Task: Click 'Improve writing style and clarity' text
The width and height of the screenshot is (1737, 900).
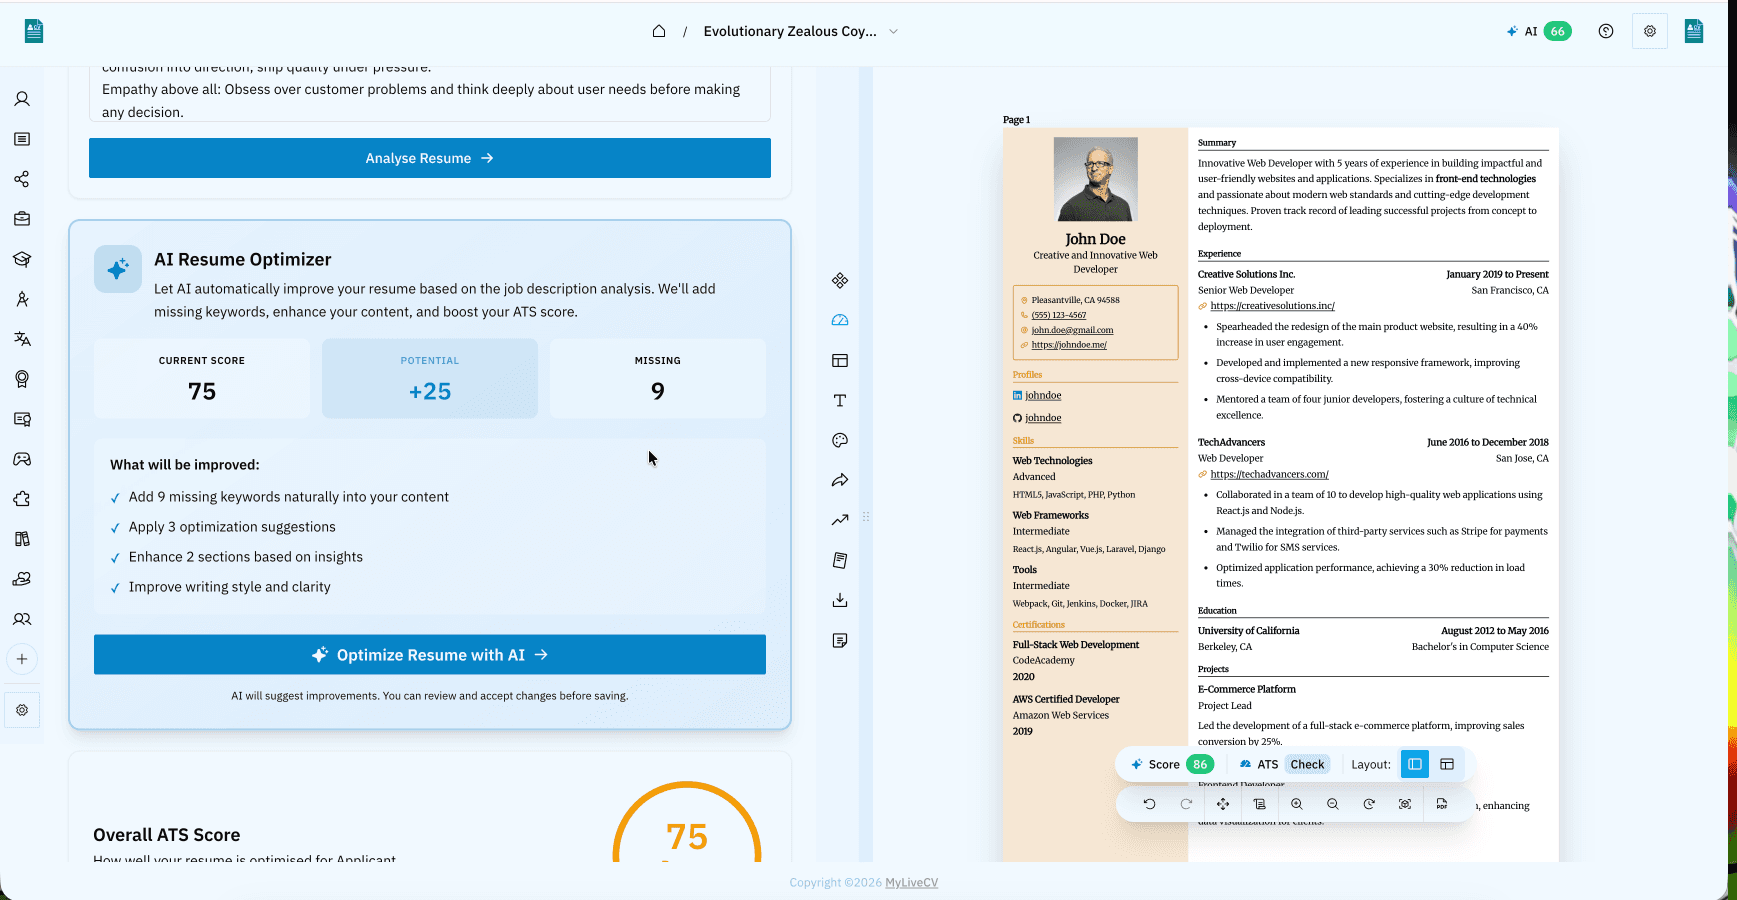Action: [230, 587]
